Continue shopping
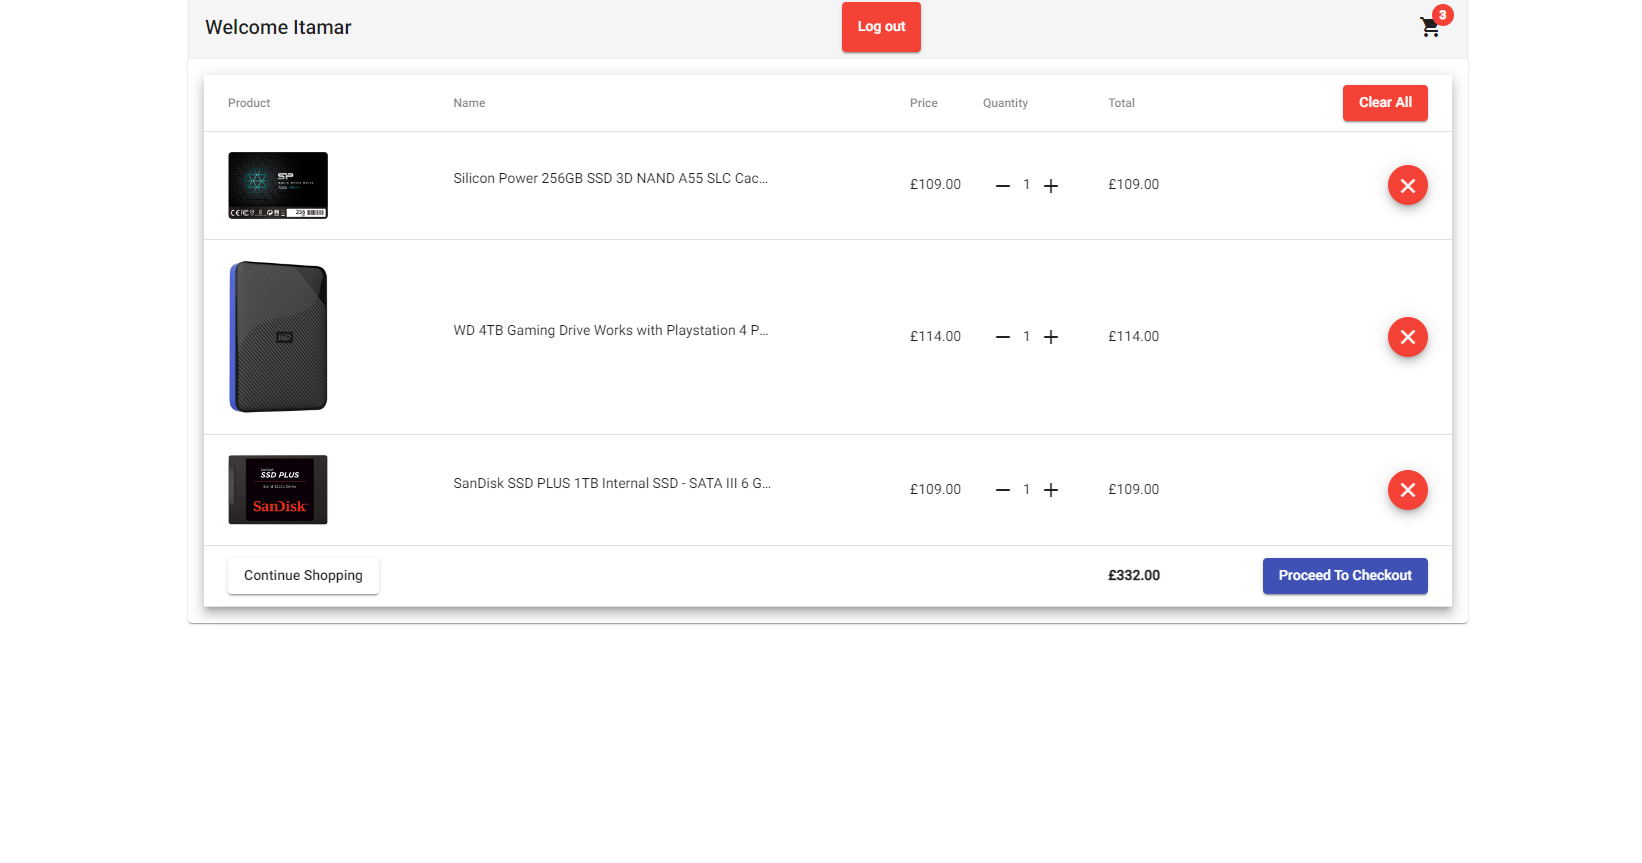Screen dimensions: 1642x863 coord(303,576)
